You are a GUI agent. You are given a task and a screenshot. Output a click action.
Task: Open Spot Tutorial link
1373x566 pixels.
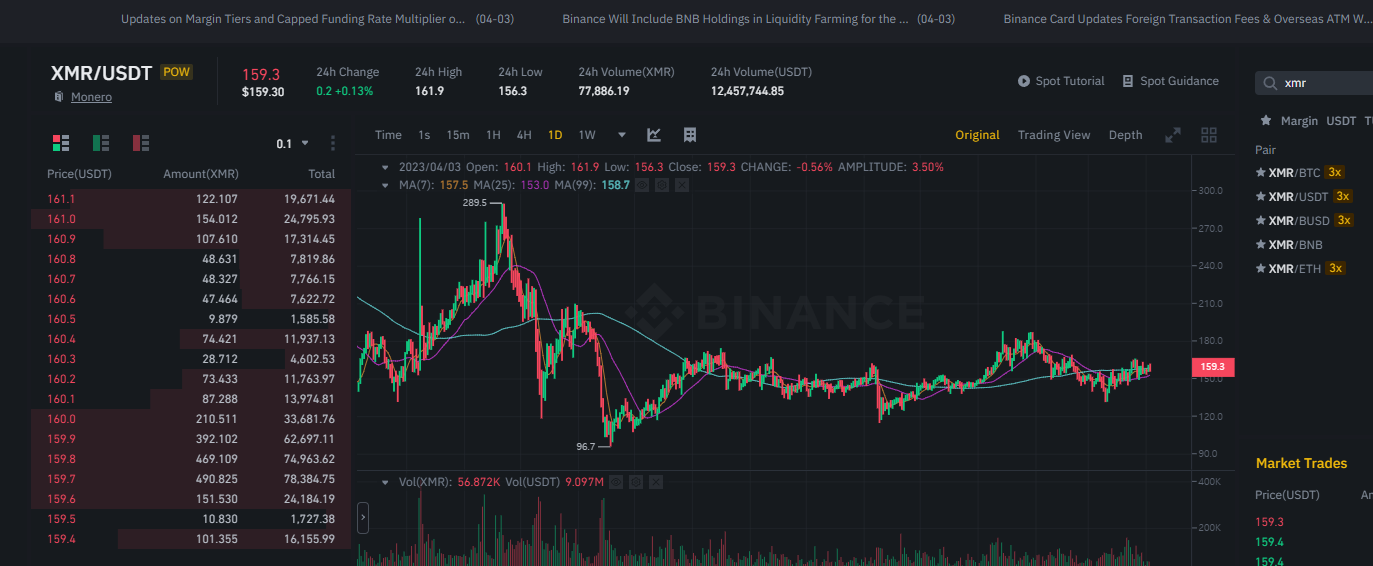(1070, 81)
